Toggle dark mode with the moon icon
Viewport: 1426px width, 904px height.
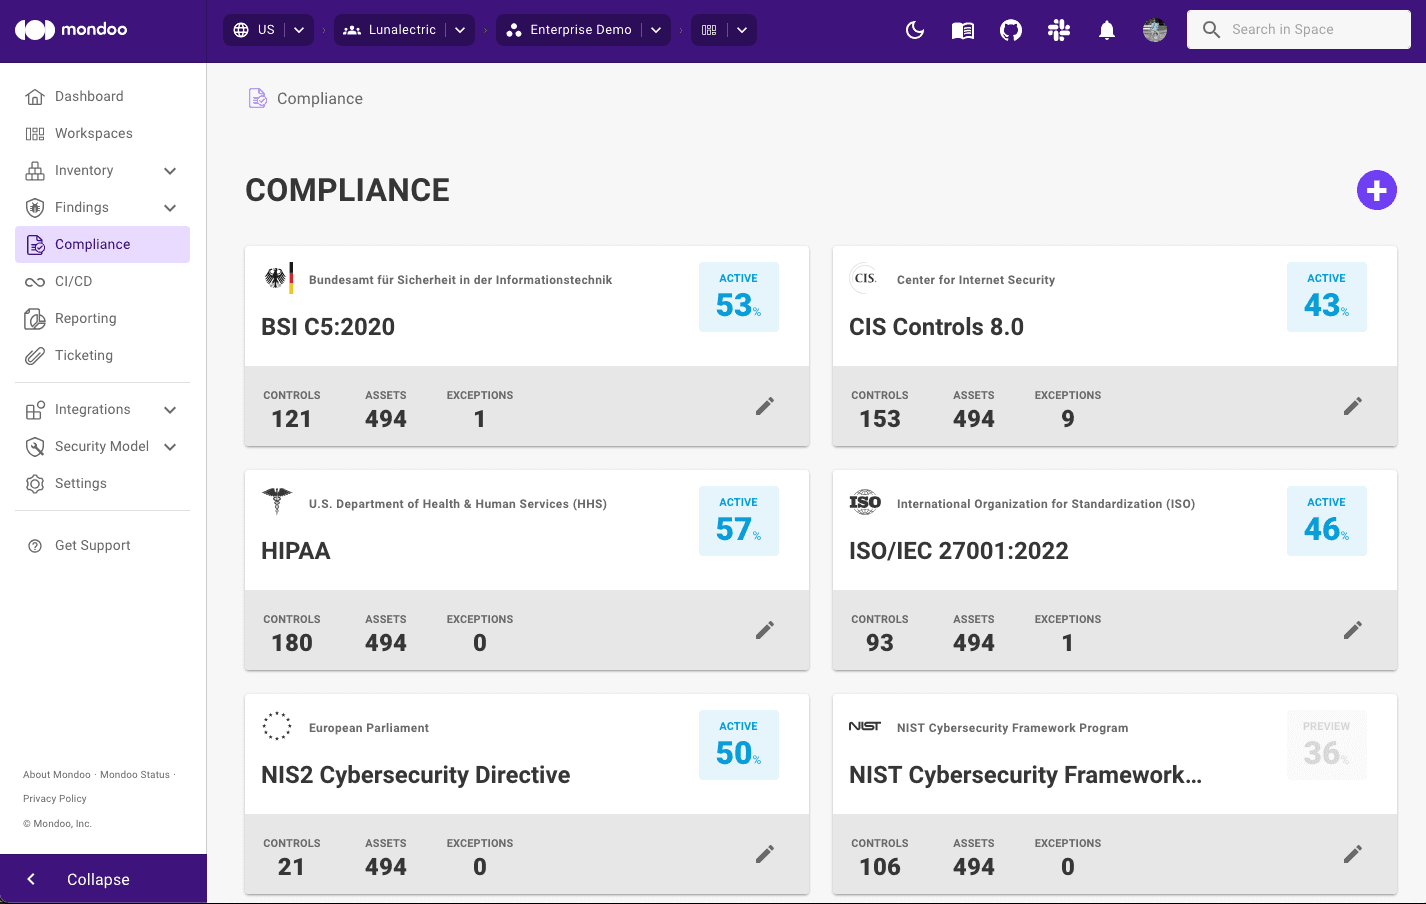click(914, 29)
